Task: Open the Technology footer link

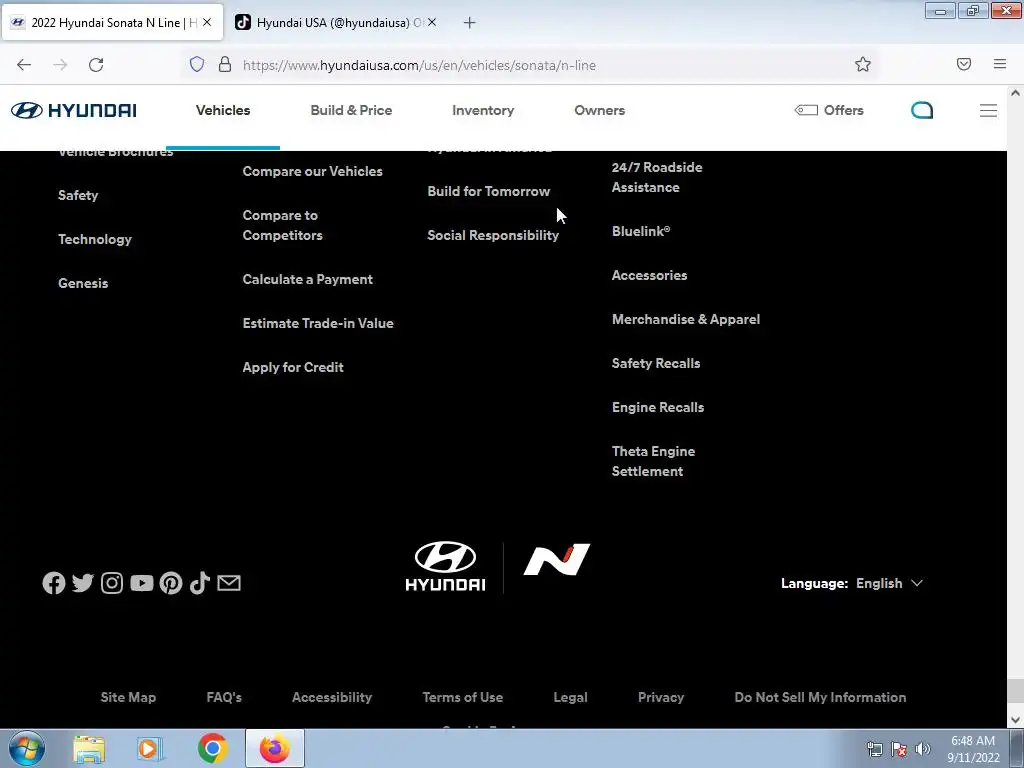Action: [95, 239]
